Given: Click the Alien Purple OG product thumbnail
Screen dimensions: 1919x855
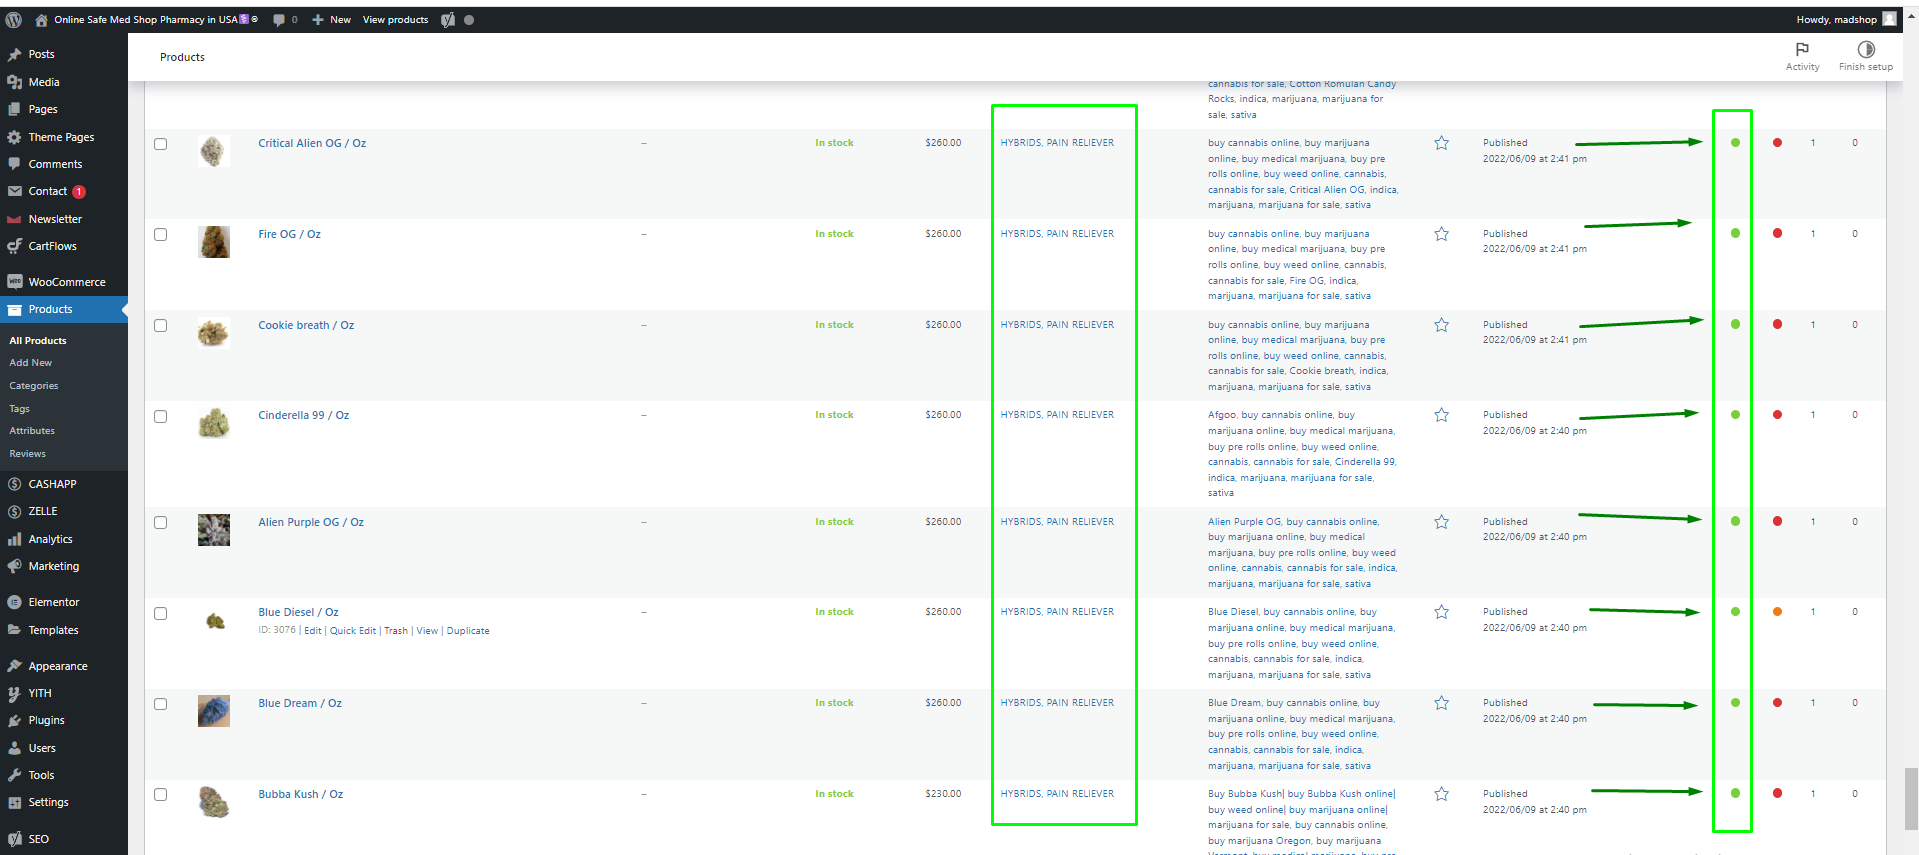Looking at the screenshot, I should point(214,530).
